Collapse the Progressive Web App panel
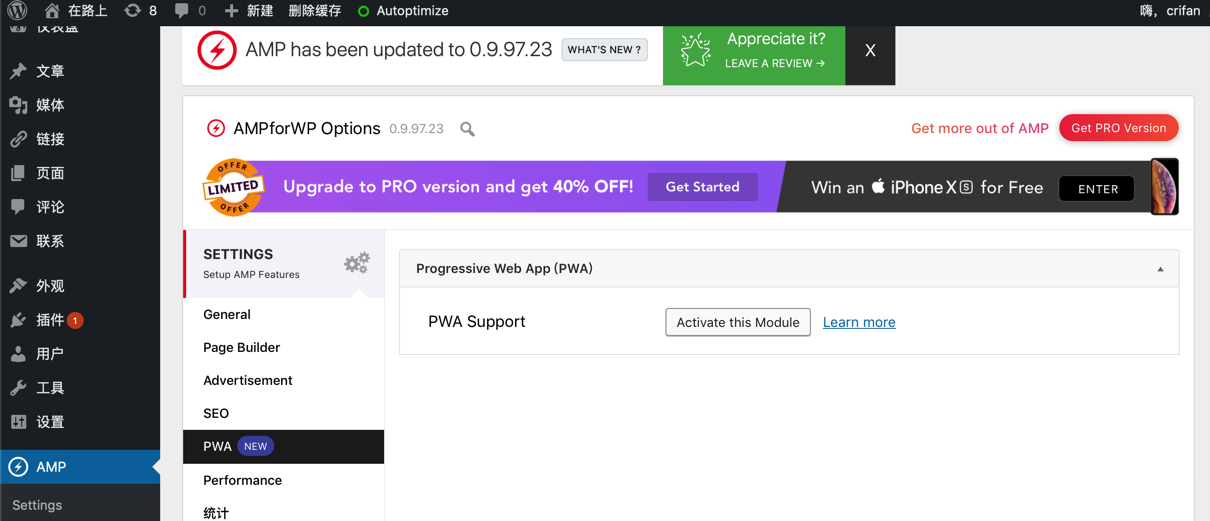 [x=1160, y=269]
